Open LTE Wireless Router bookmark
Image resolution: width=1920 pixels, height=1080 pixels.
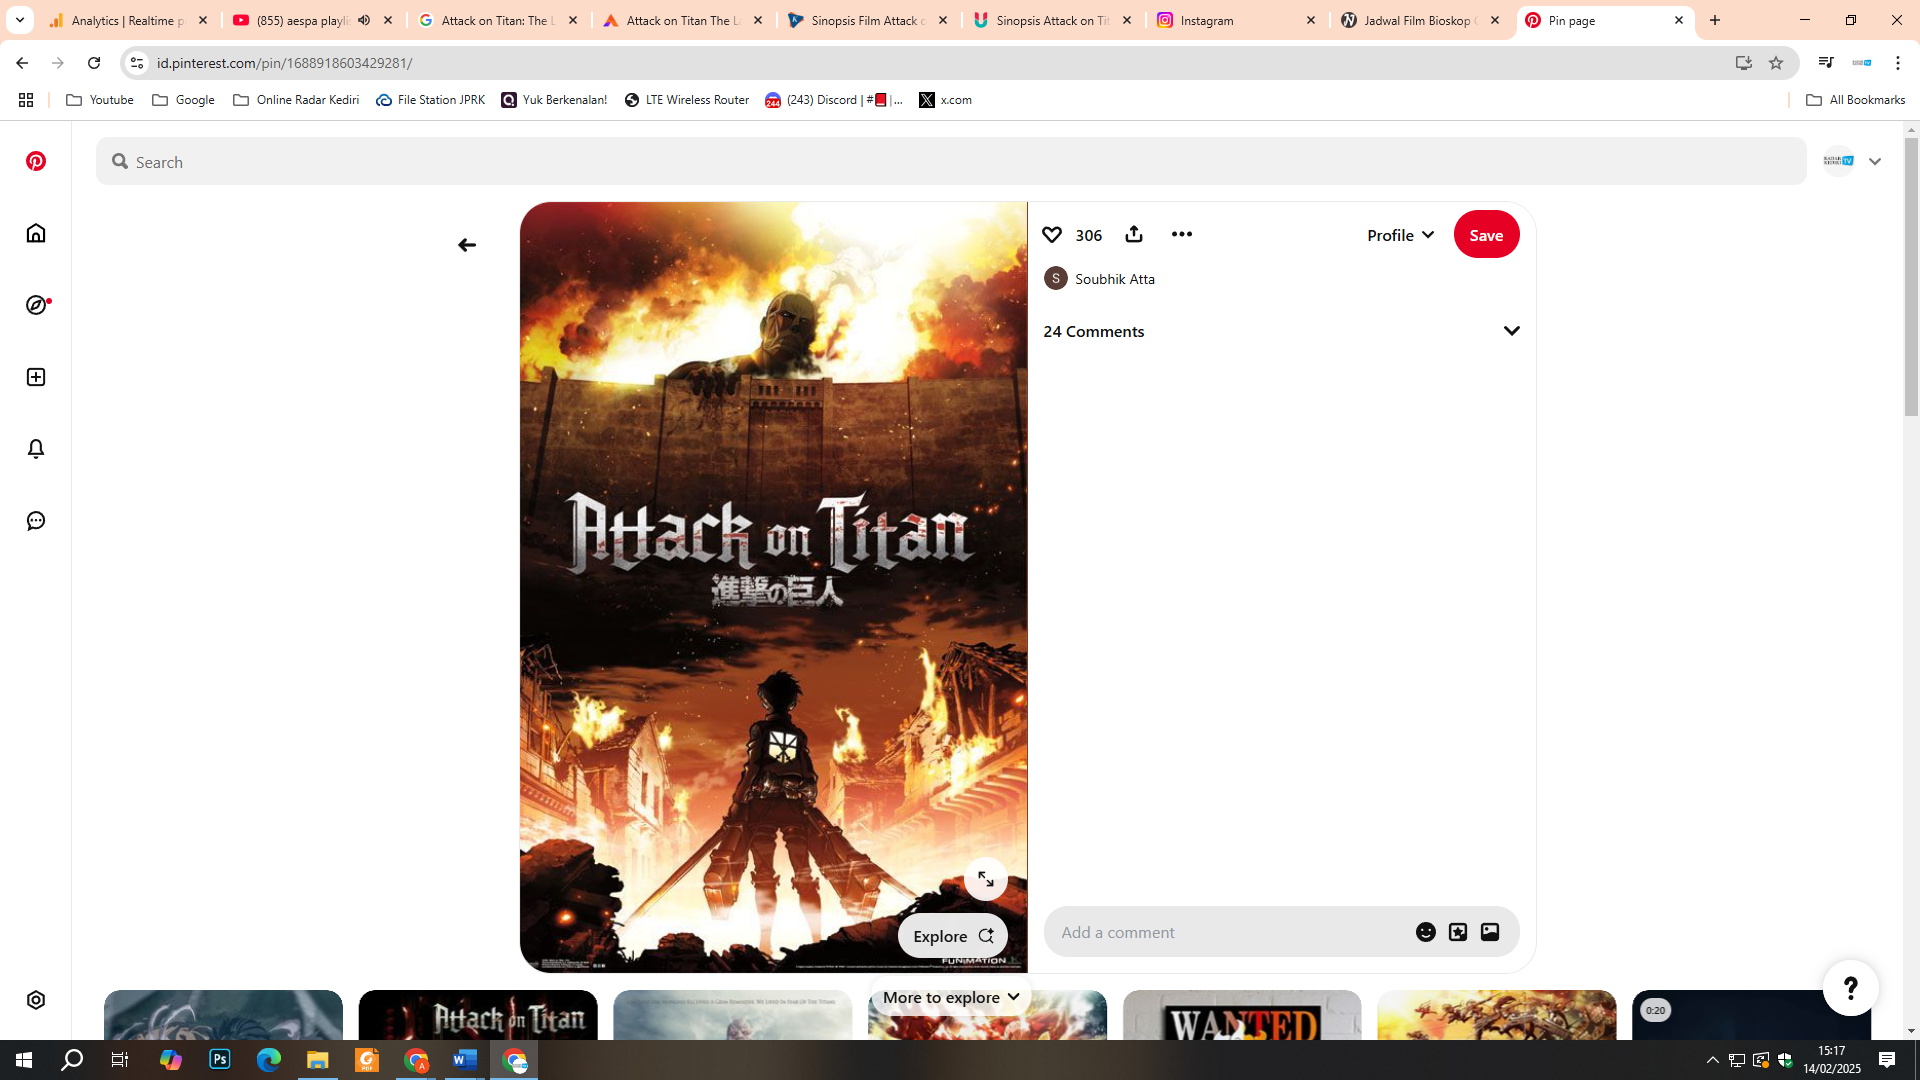(x=687, y=100)
